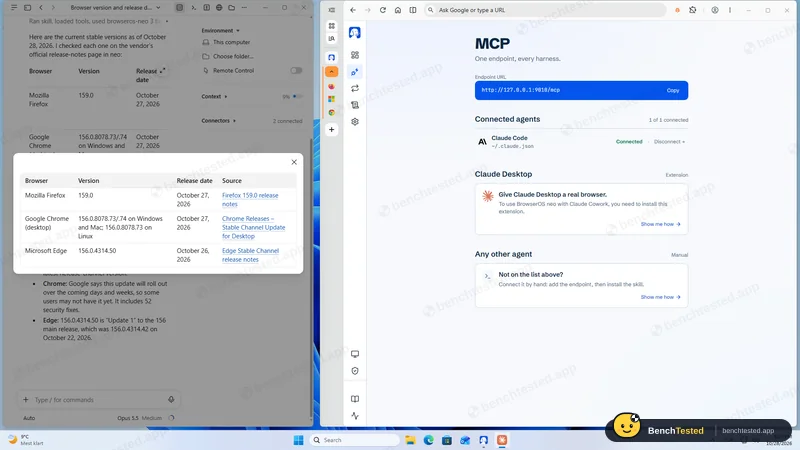Open the Windows Start menu

click(x=298, y=440)
